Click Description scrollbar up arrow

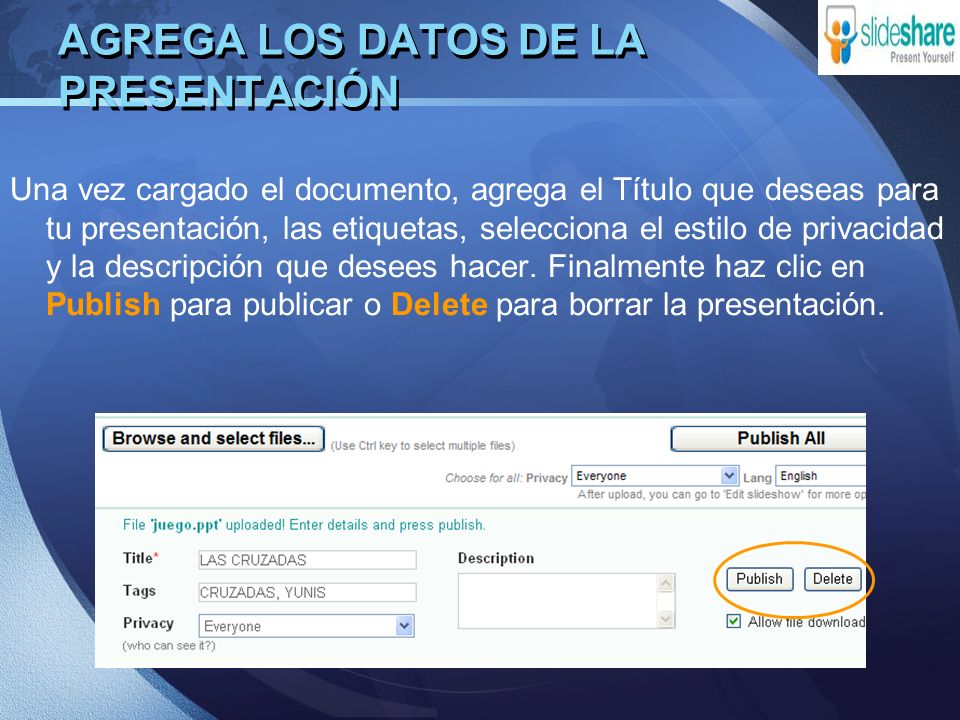click(666, 583)
